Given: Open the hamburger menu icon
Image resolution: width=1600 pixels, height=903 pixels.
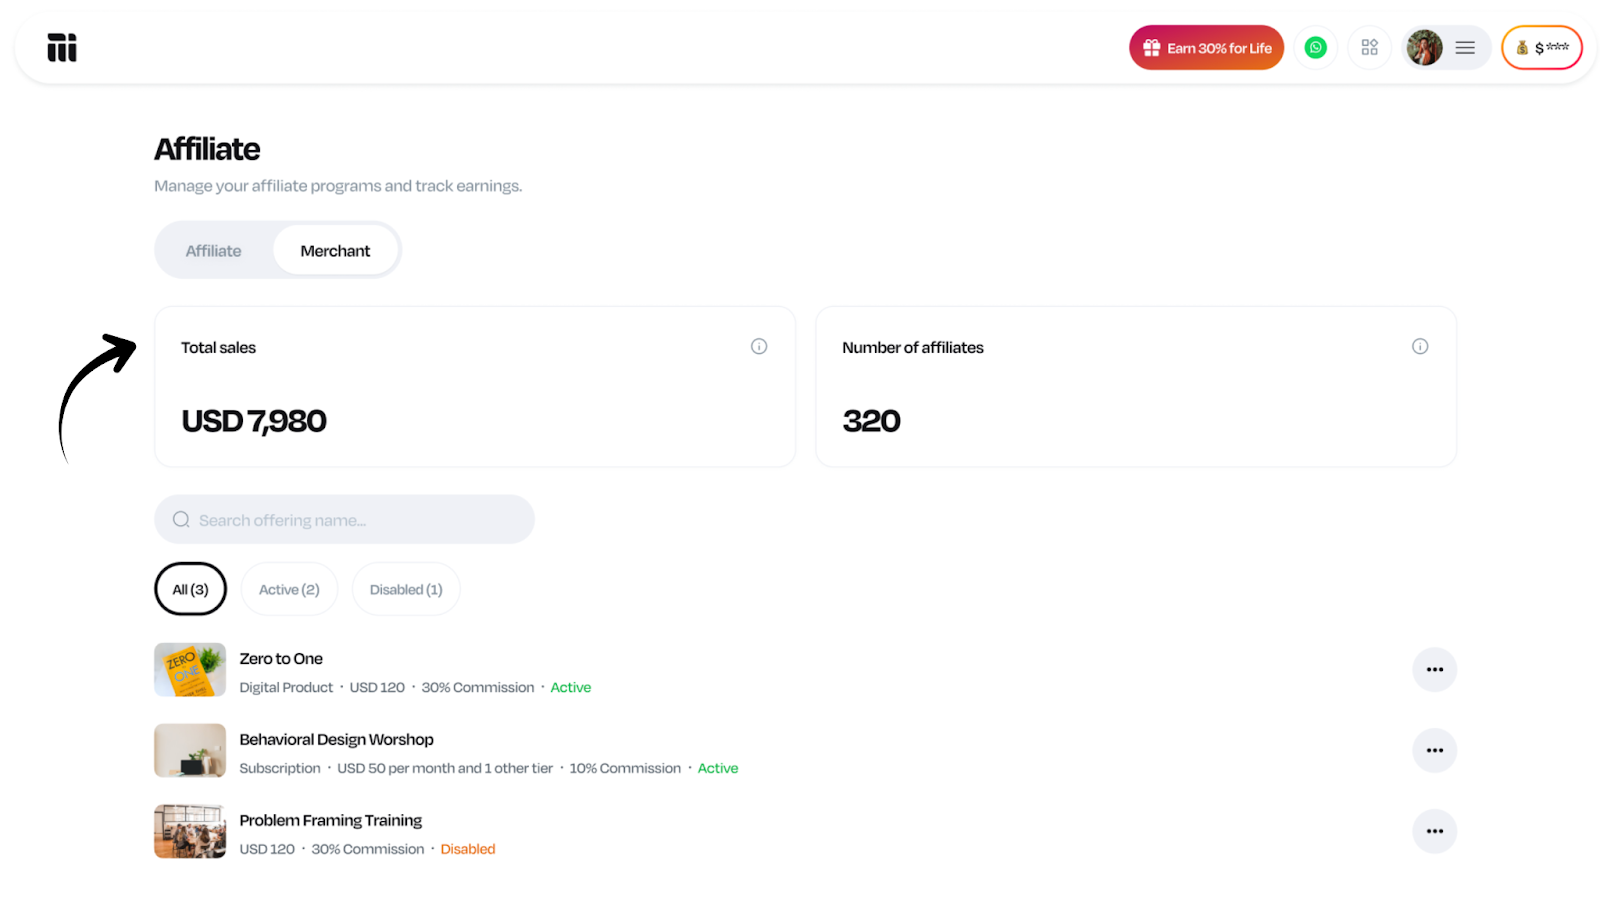Looking at the screenshot, I should [x=1465, y=48].
